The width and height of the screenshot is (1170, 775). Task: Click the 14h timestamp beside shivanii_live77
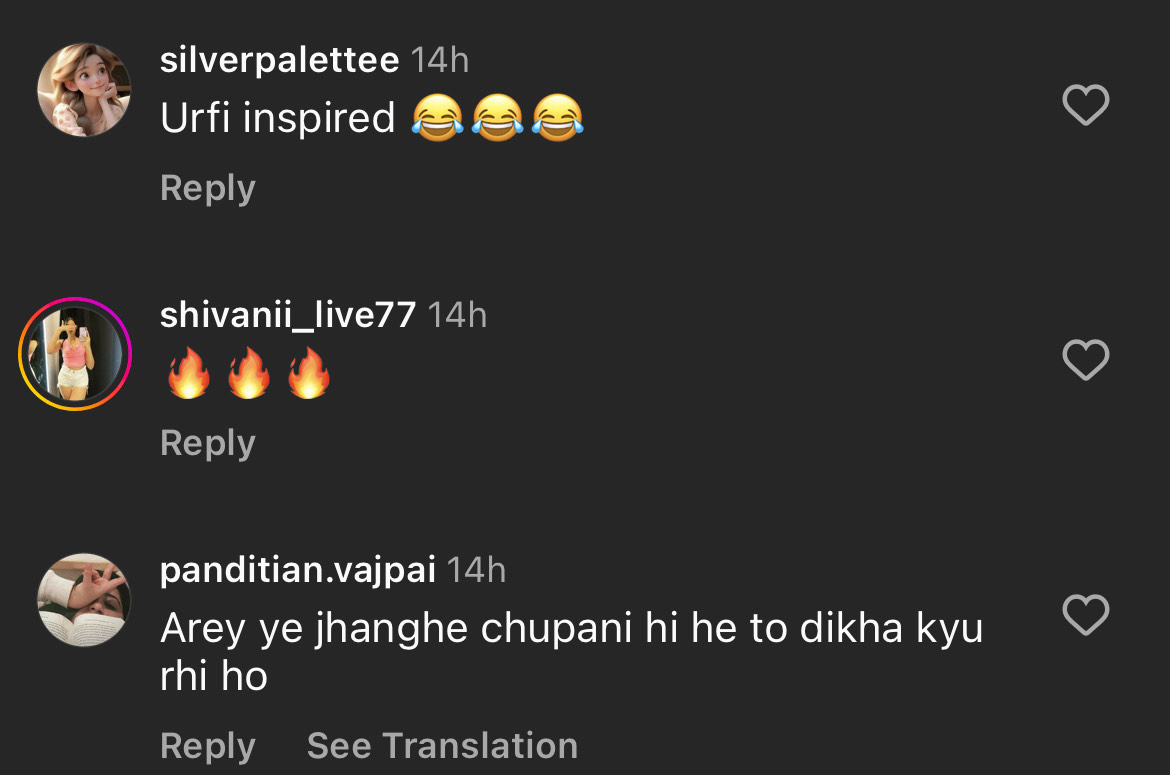pos(457,315)
